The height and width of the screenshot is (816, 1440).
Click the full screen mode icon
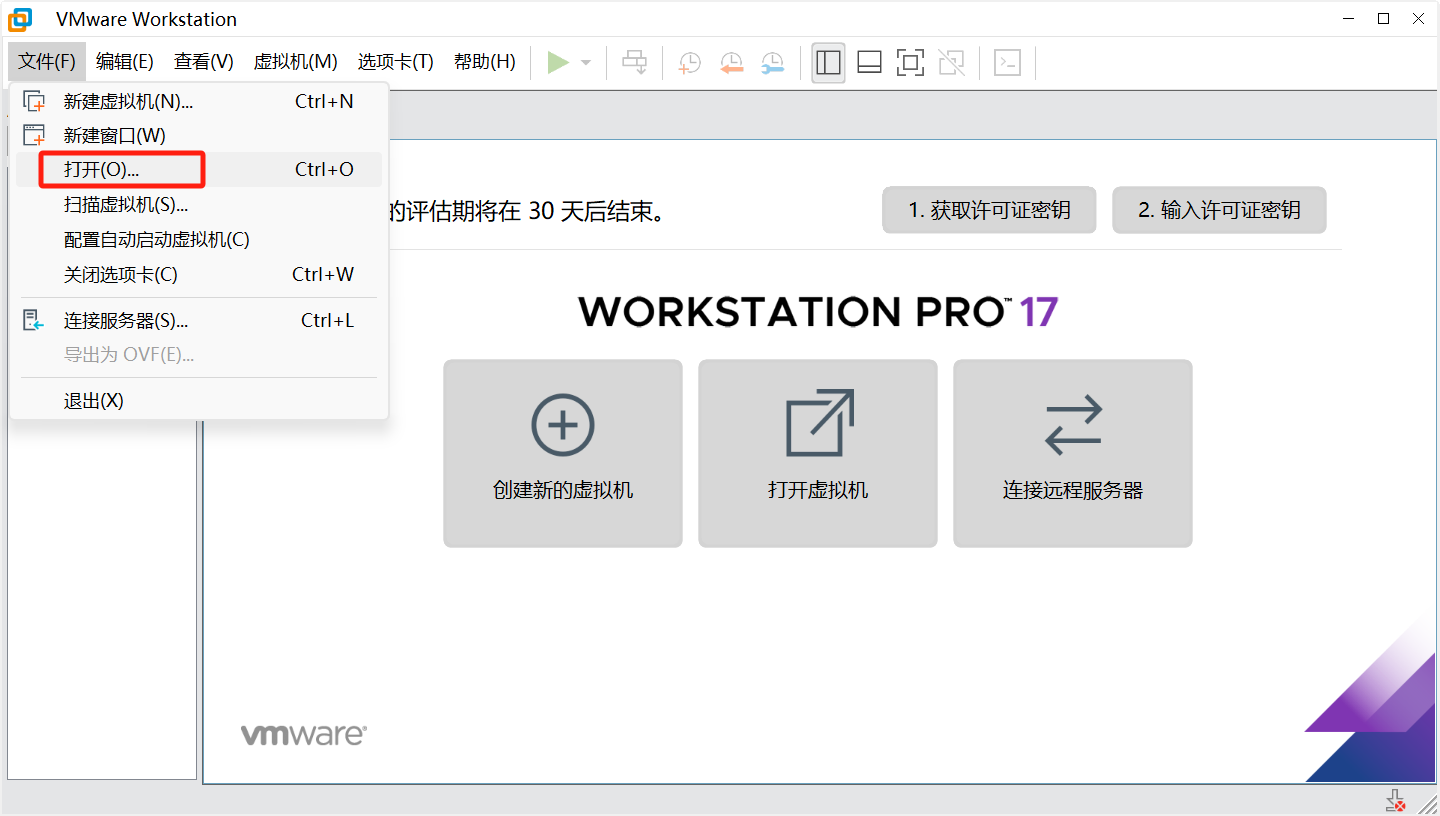pos(910,62)
